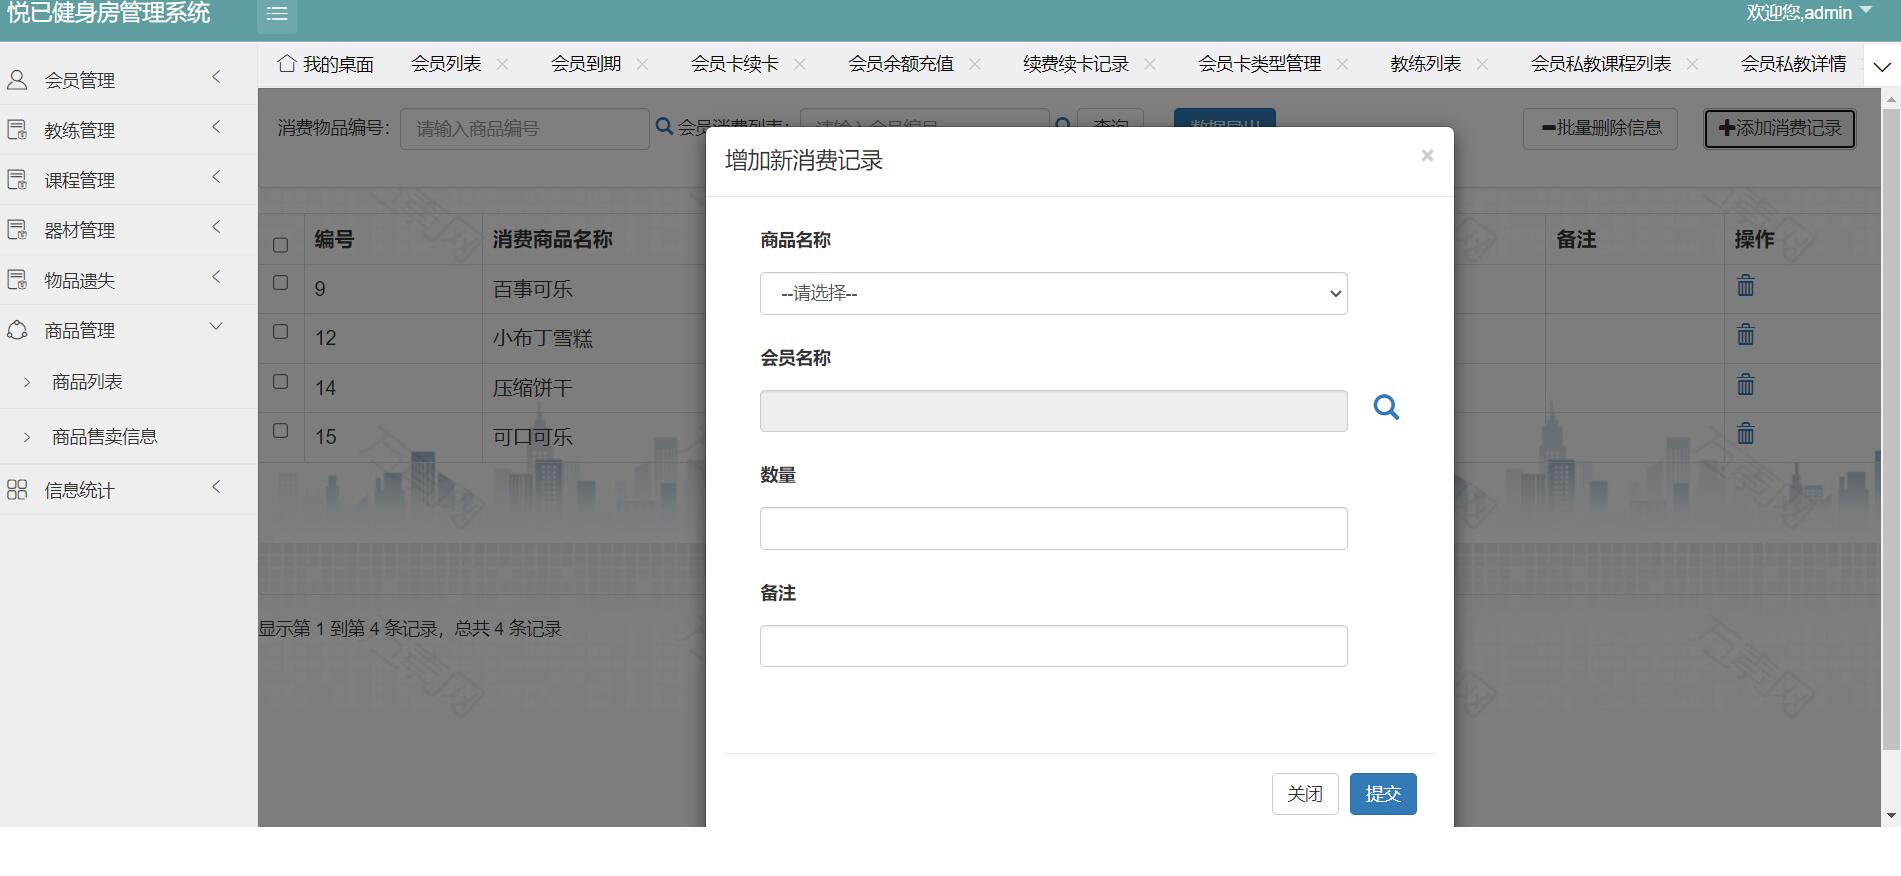Click the 关闭 button in dialog
The height and width of the screenshot is (876, 1901).
pyautogui.click(x=1305, y=794)
